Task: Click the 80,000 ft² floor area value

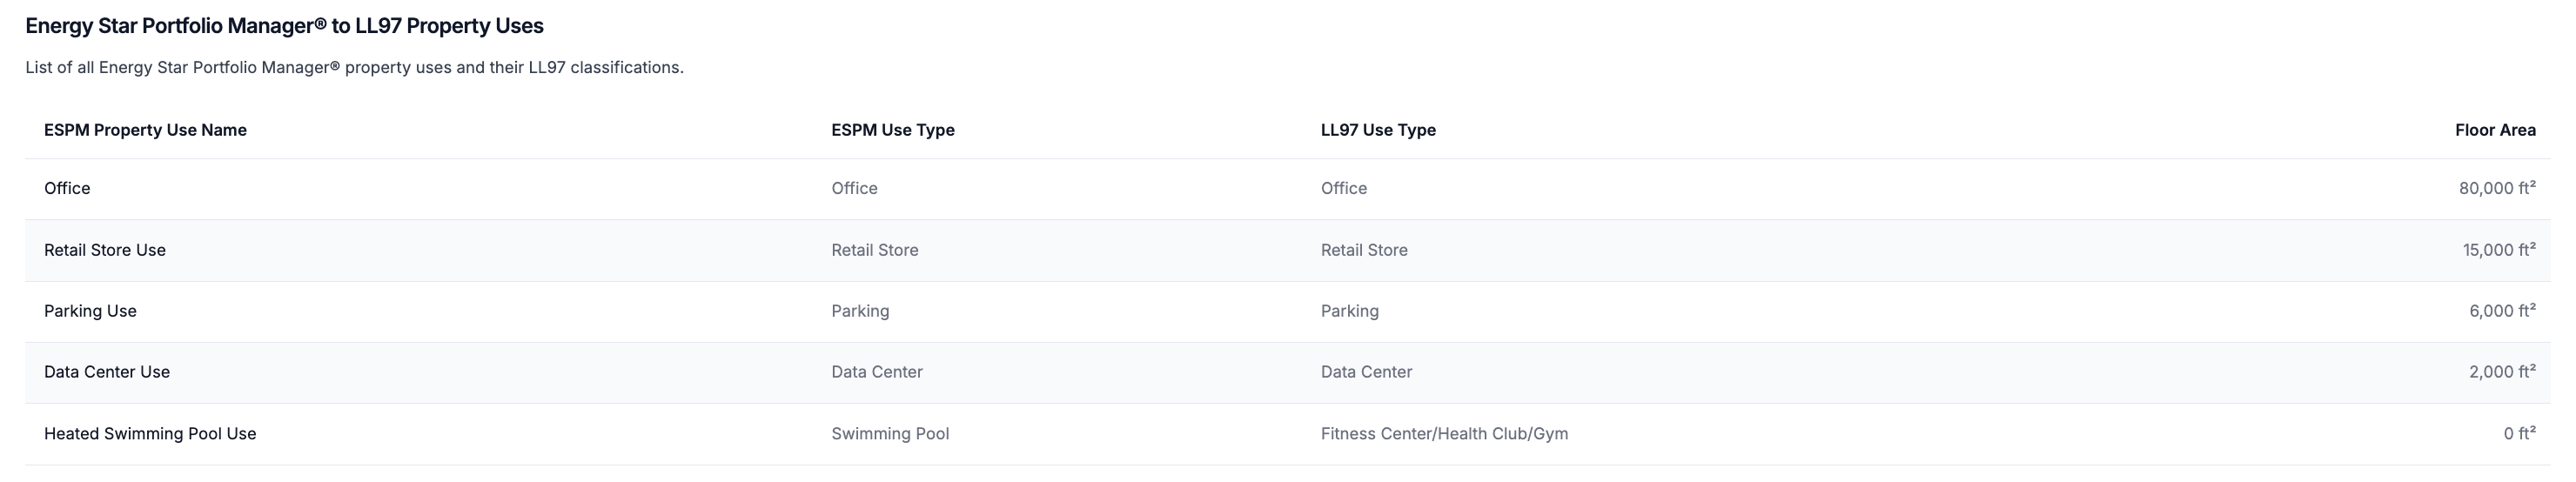Action: [x=2496, y=188]
